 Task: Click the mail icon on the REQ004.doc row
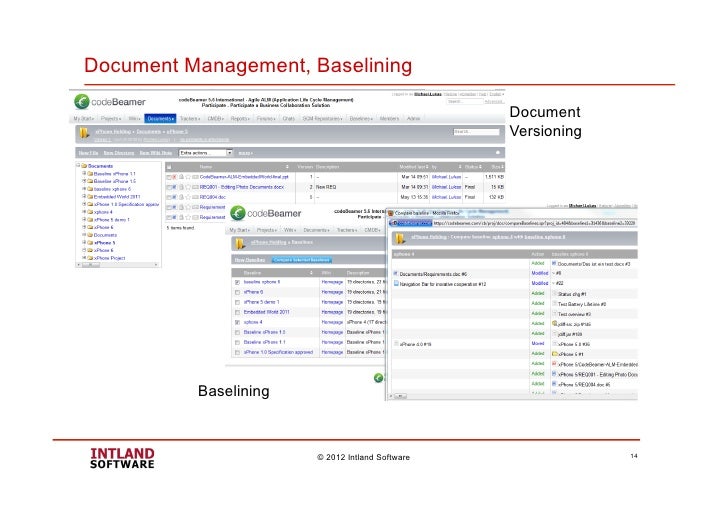[x=195, y=197]
